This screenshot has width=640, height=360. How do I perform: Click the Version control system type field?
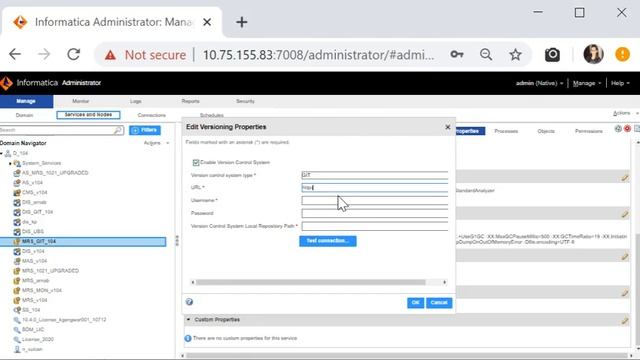(375, 175)
